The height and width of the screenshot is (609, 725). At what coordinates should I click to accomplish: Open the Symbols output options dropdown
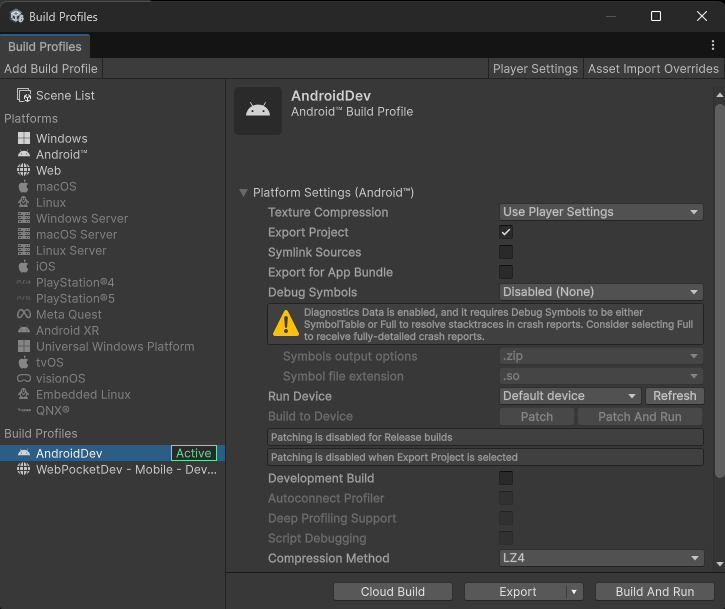[x=601, y=356]
